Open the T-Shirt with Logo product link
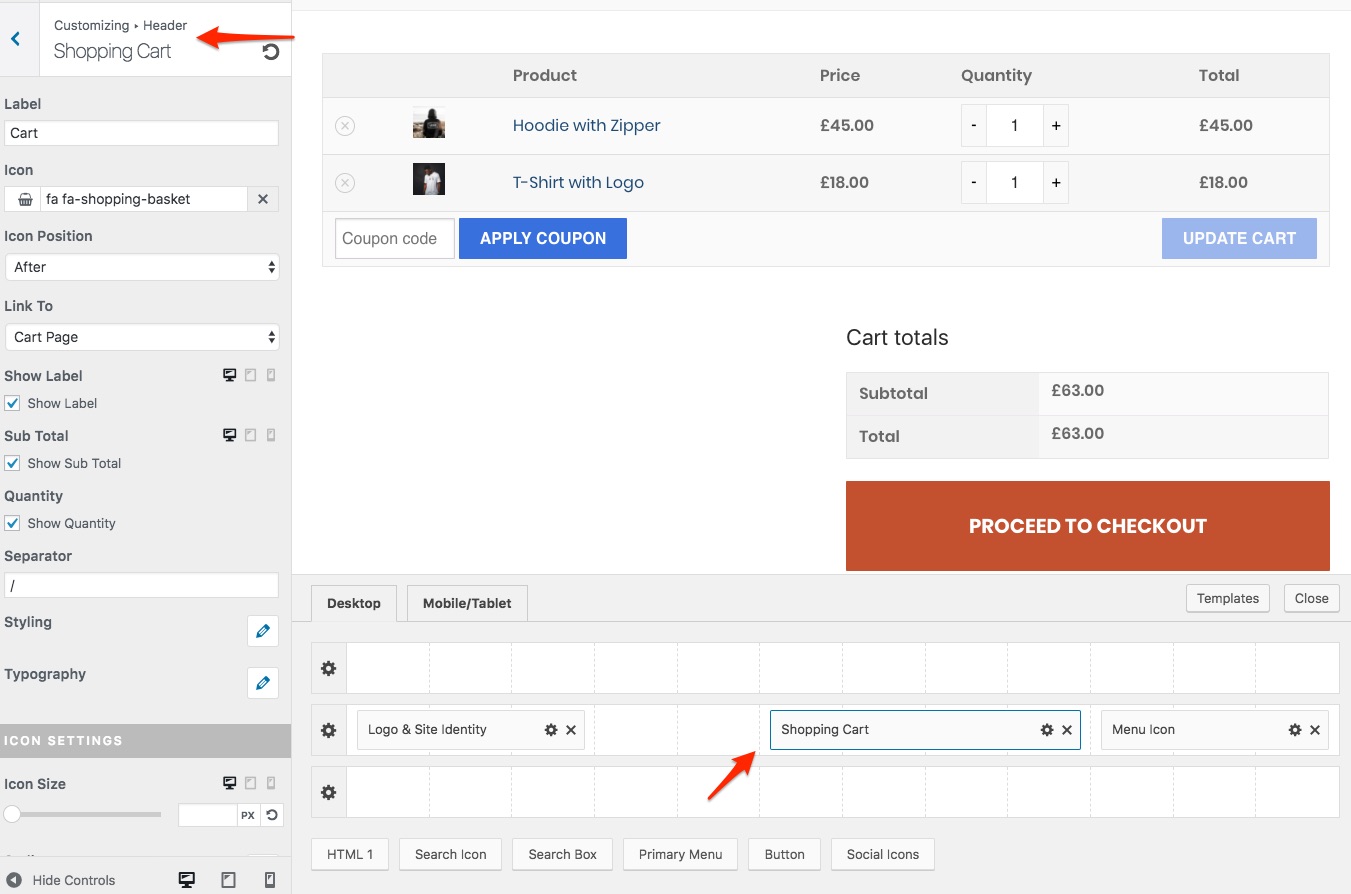This screenshot has height=894, width=1351. [578, 183]
